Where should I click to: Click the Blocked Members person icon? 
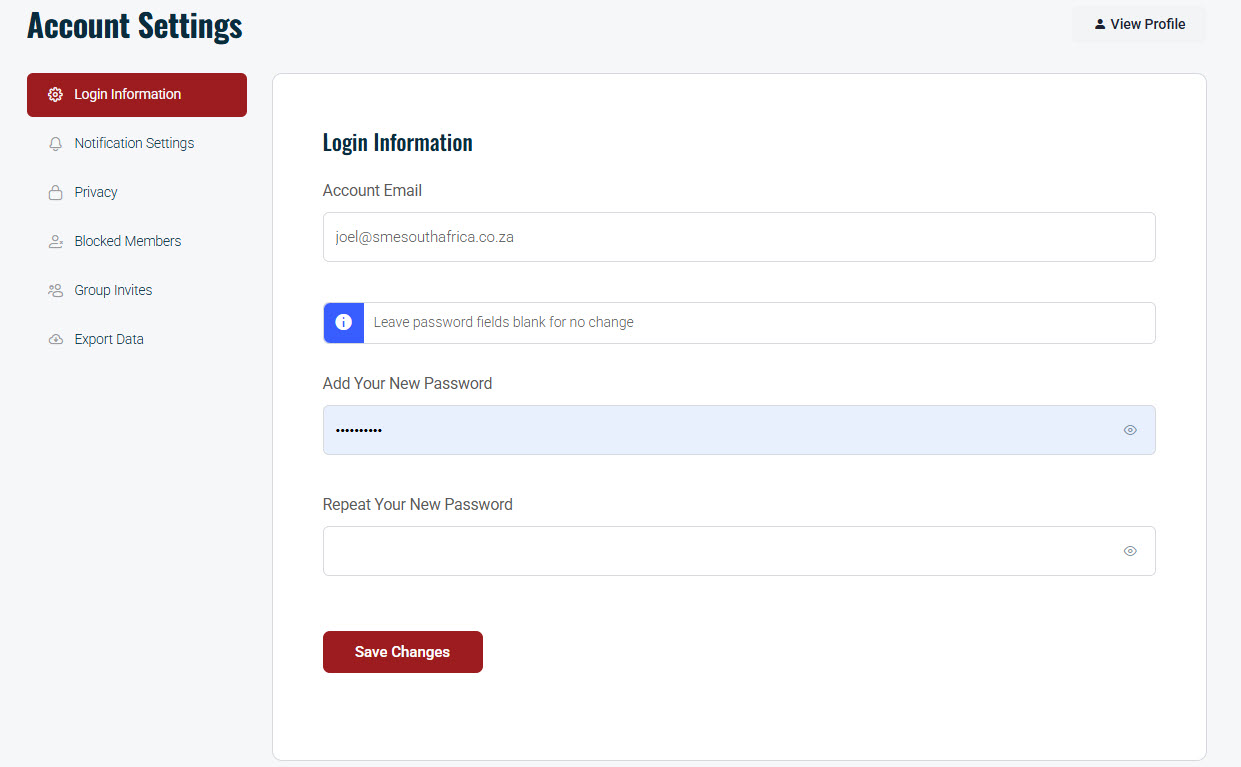[x=56, y=242]
